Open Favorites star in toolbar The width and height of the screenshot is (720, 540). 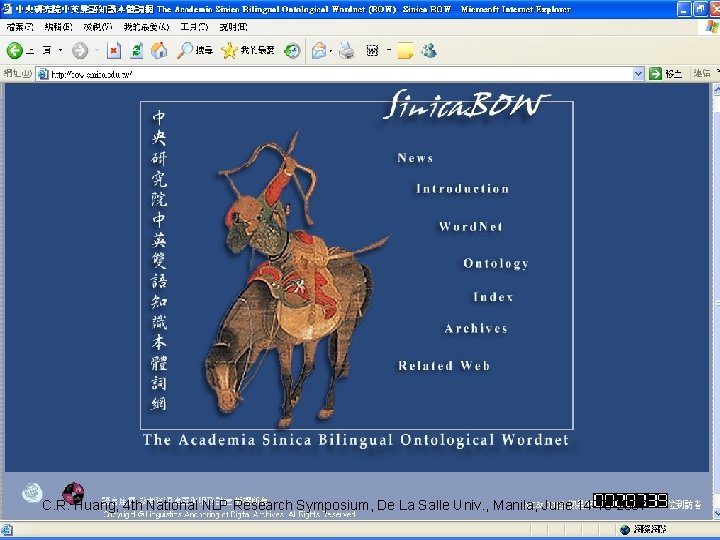pyautogui.click(x=248, y=50)
